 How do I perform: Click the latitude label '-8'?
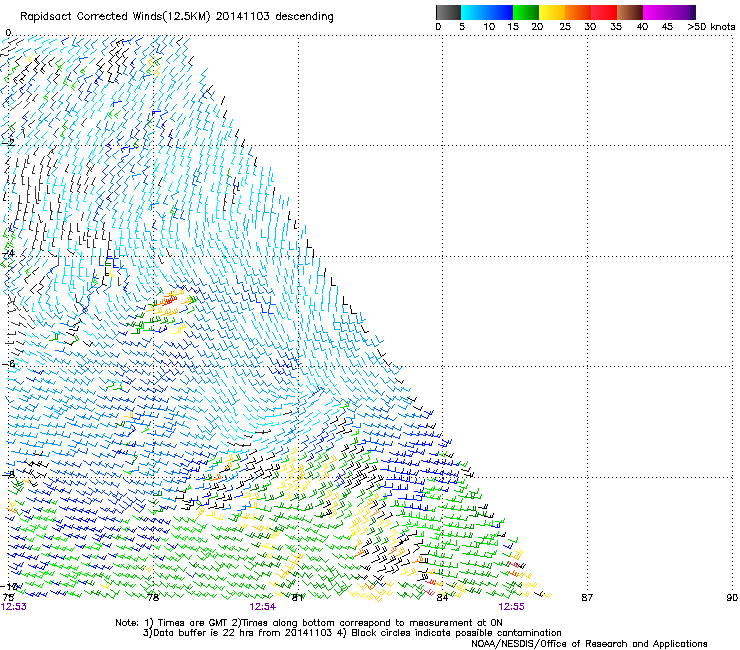pos(8,474)
